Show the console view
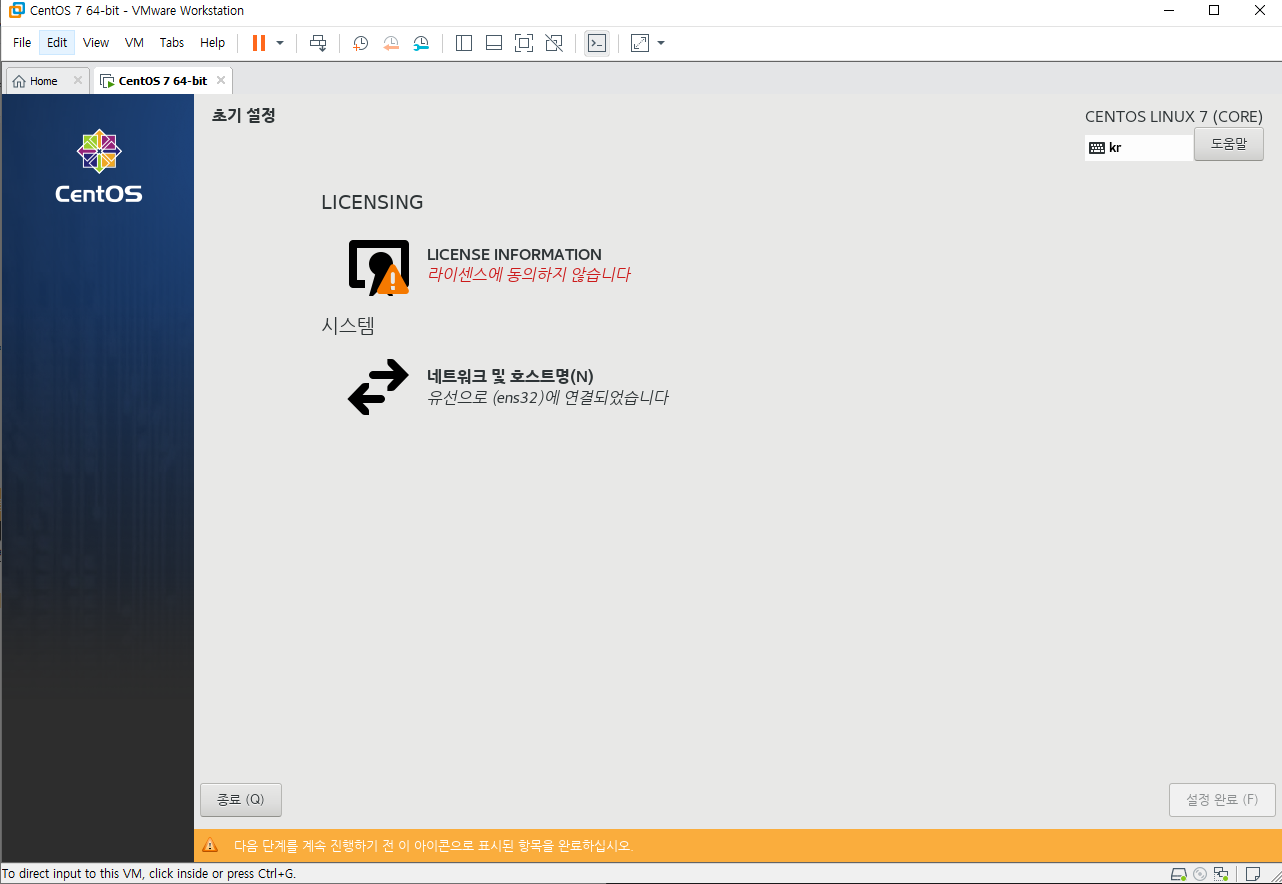Screen dimensions: 1282x884 tap(597, 43)
